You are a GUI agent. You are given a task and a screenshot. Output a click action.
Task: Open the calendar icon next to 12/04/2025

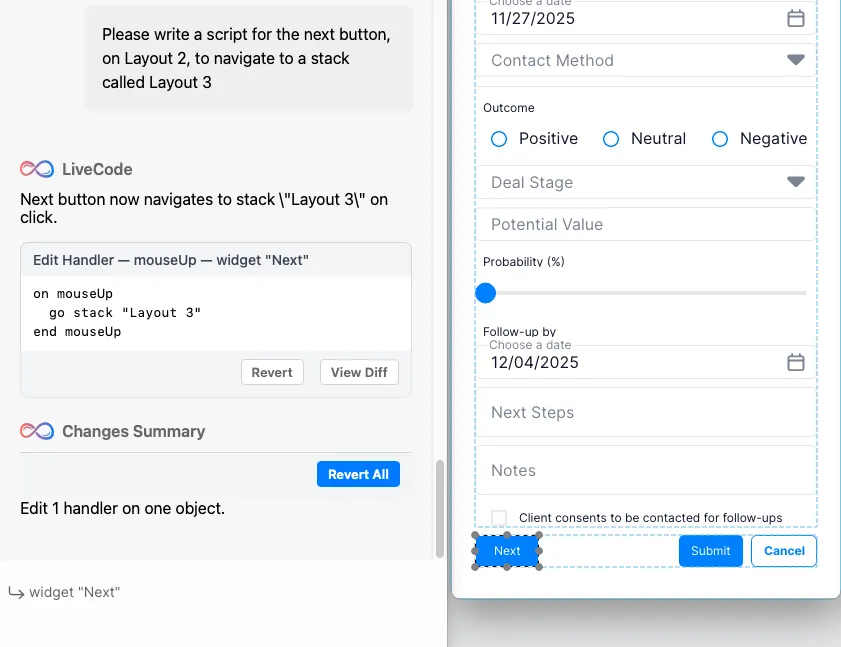coord(796,363)
